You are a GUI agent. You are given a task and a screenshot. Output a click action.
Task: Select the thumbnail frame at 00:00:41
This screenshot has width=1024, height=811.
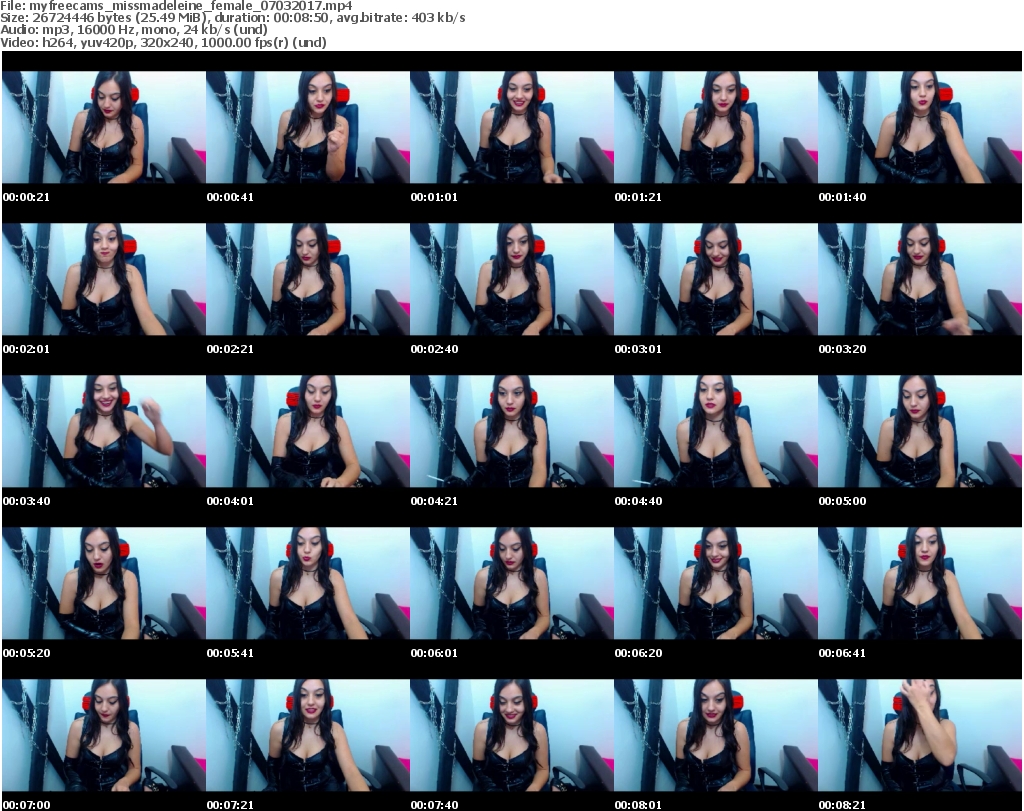(x=308, y=127)
